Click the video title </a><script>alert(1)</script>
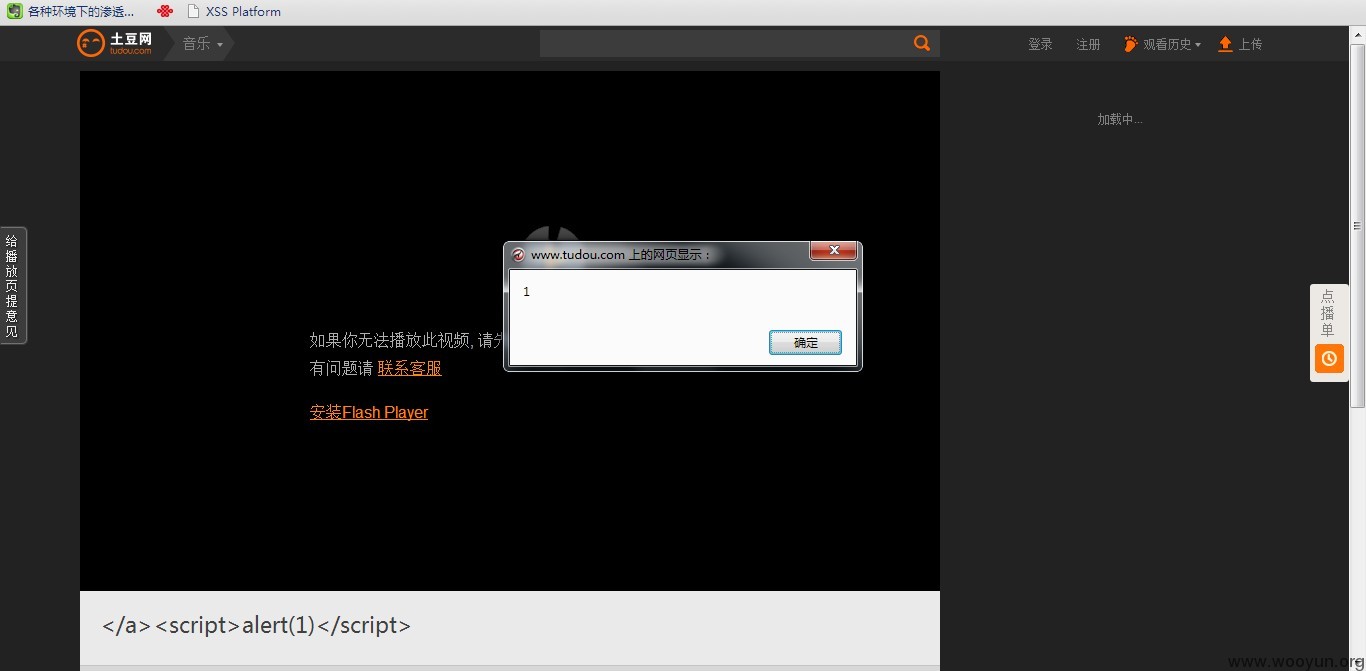The height and width of the screenshot is (671, 1366). (256, 626)
